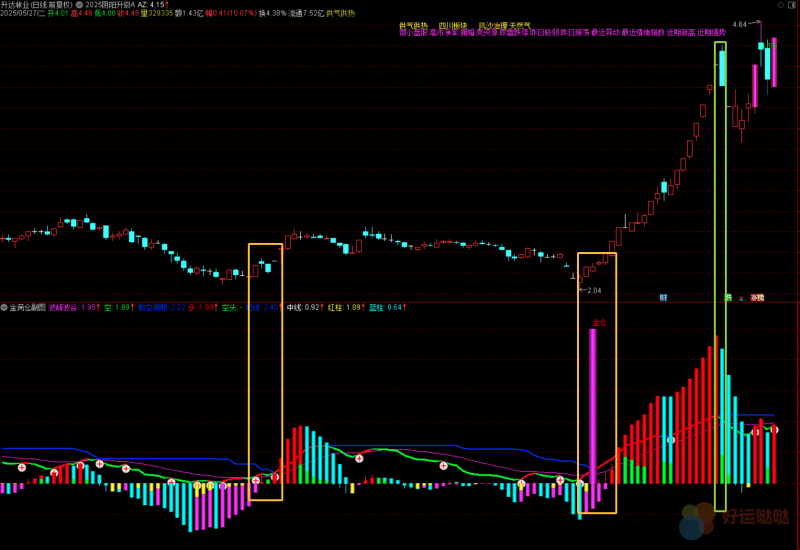Screen dimensions: 800x550
Task: Click the turnover amount 额1.43亿
Action: 189,13
